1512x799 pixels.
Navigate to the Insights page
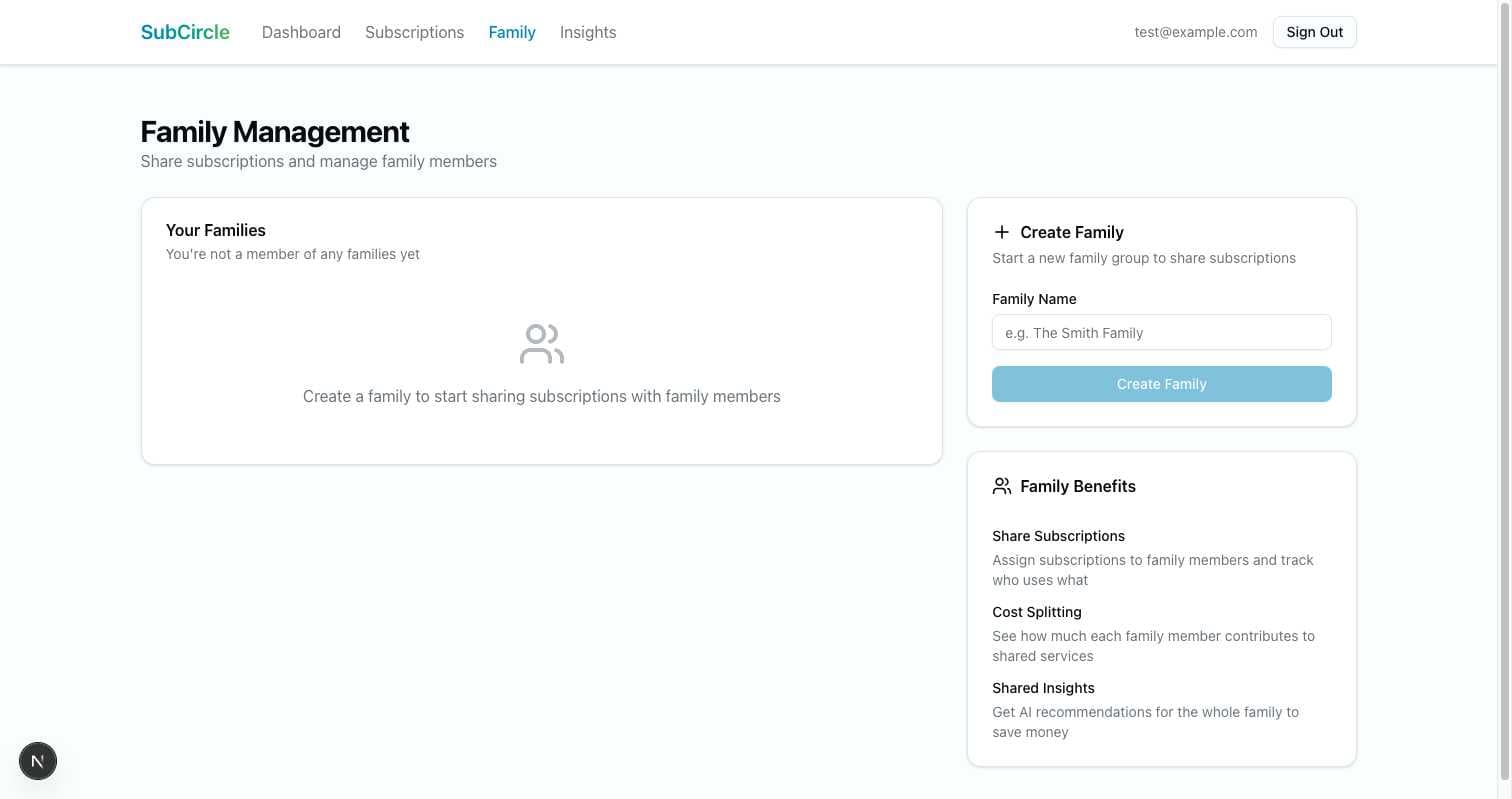tap(588, 32)
